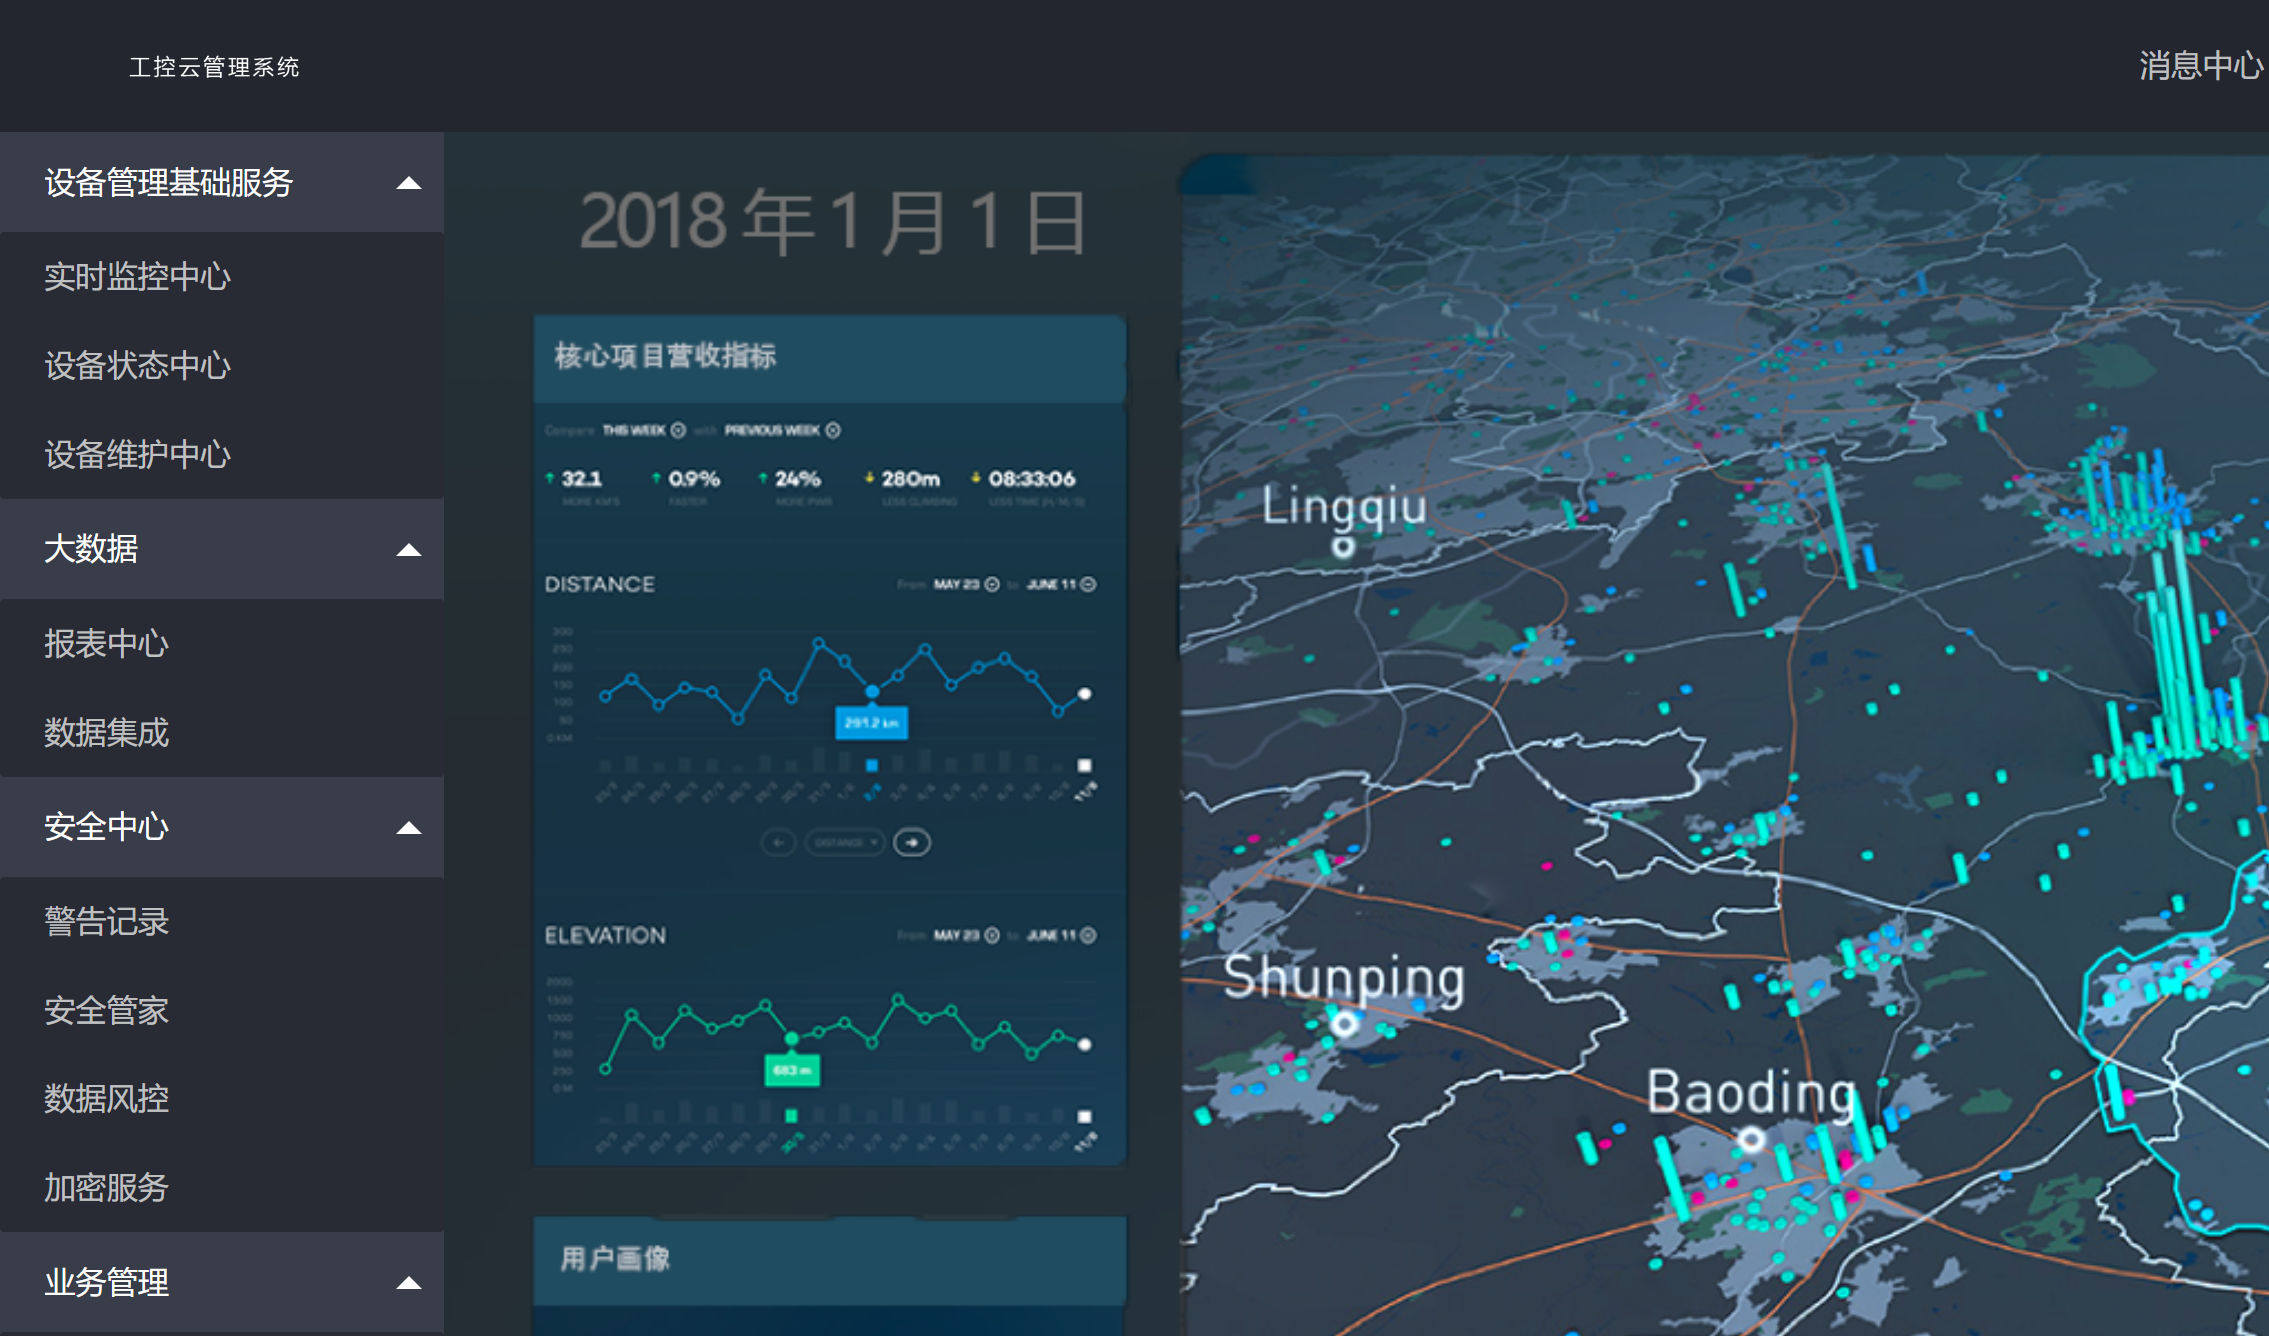Open the DISTANCE metric dropdown below chart
Viewport: 2269px width, 1336px height.
pos(844,843)
